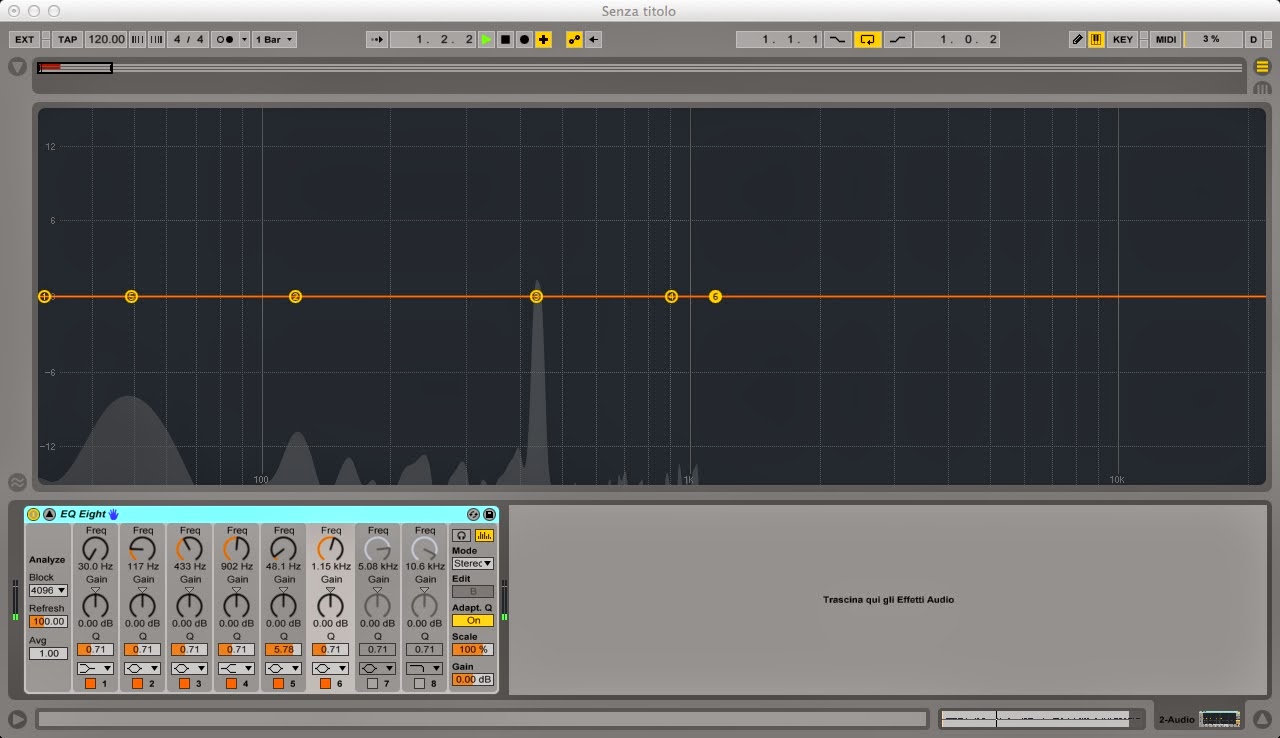Switch to Arrangement view with yellow selector icon
Screen dimensions: 1280x738
coord(1262,67)
